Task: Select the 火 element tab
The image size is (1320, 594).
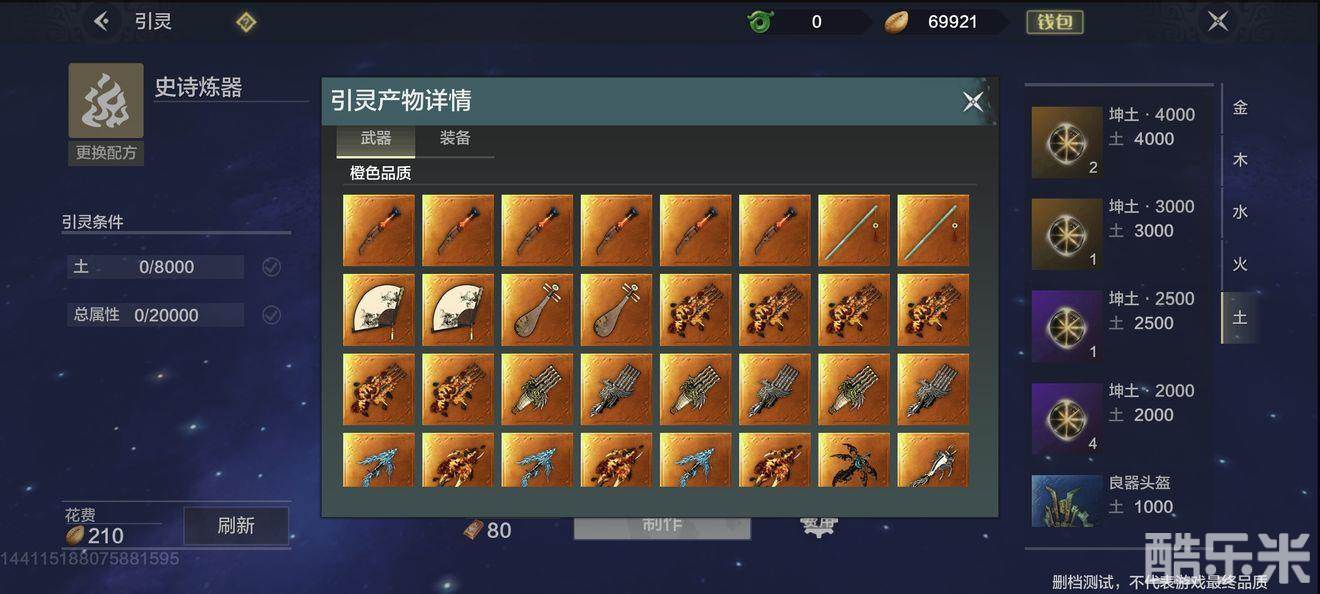Action: 1240,264
